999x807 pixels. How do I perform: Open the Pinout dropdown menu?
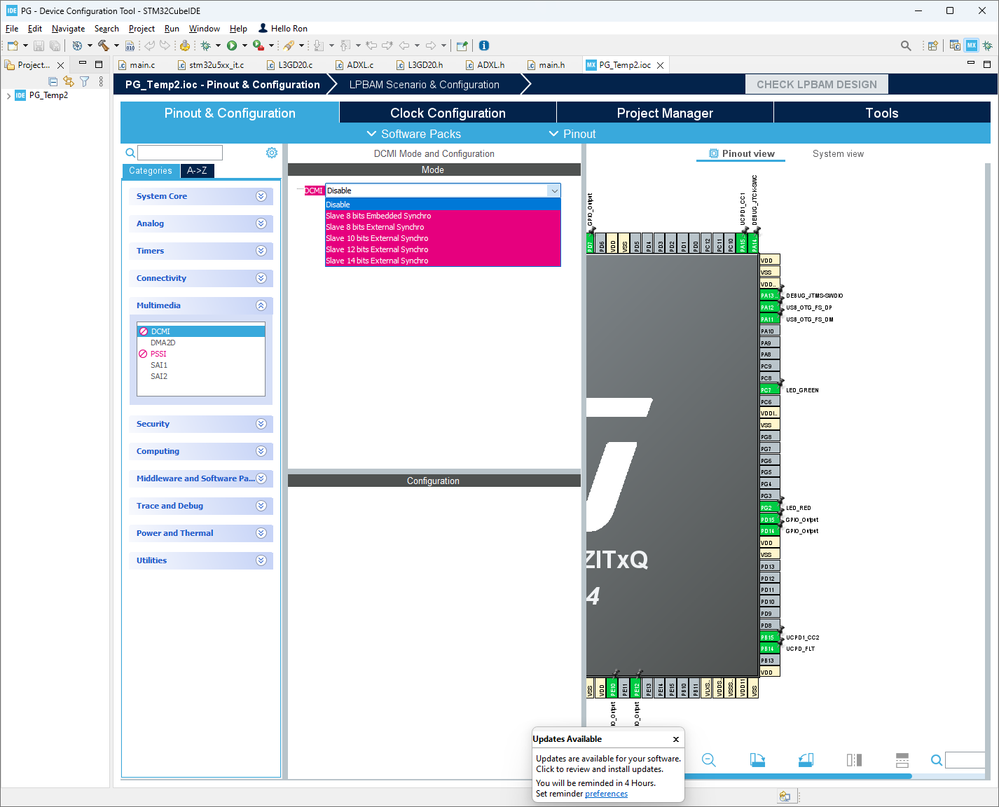point(572,134)
